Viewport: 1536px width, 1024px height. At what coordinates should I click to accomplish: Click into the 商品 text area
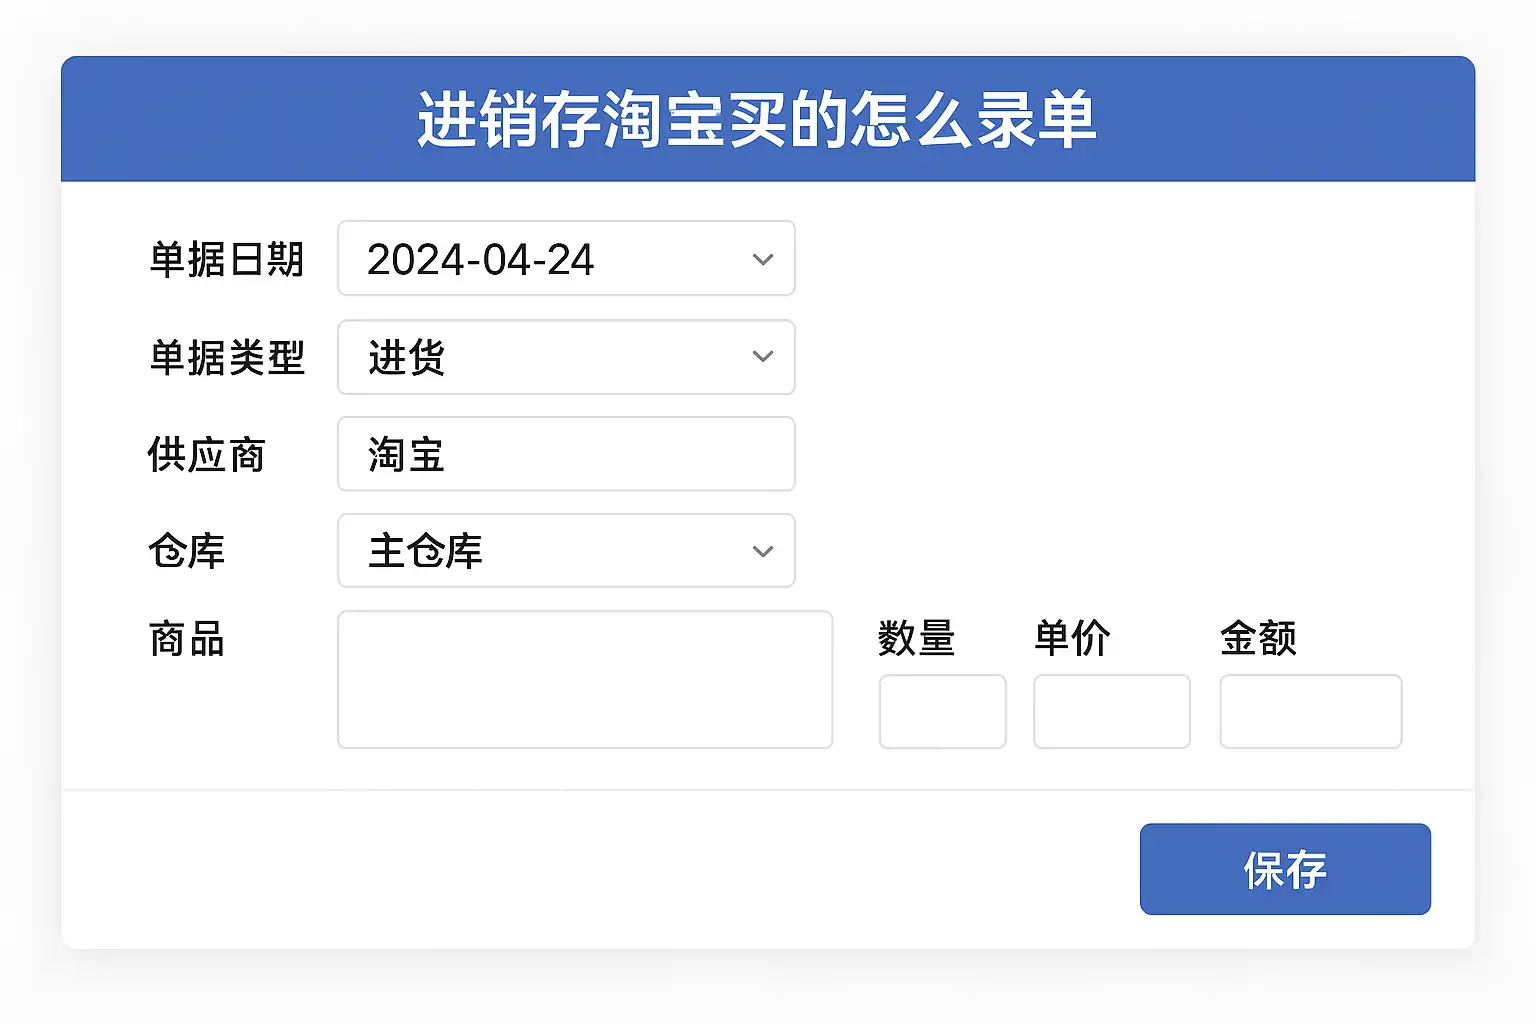585,679
